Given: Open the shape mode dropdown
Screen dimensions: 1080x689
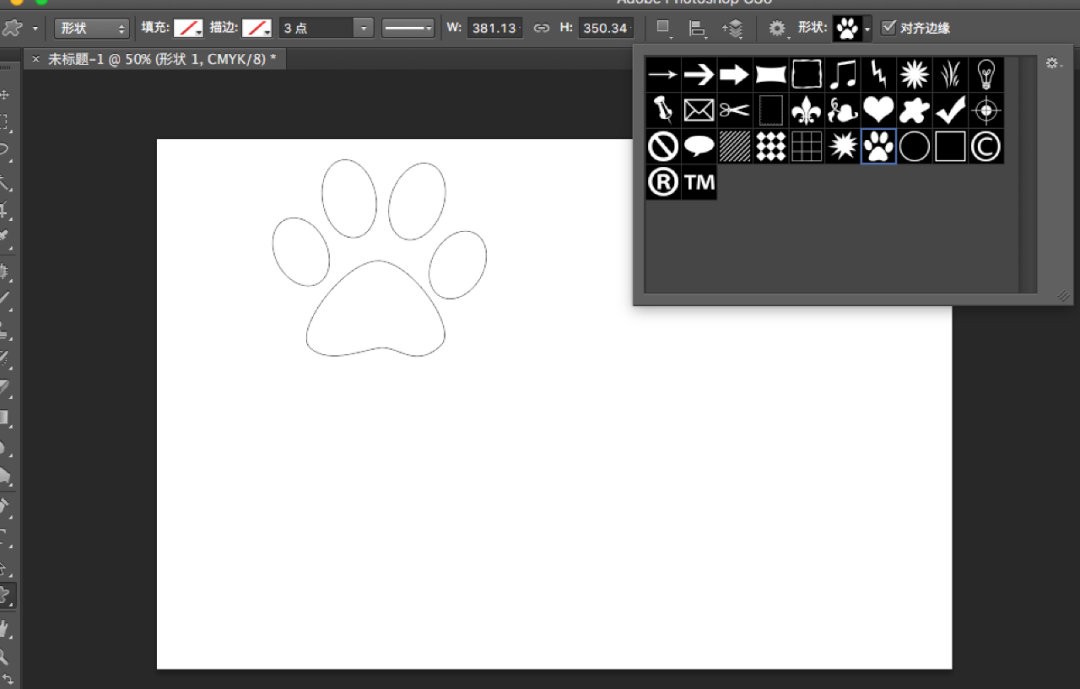Looking at the screenshot, I should 92,28.
